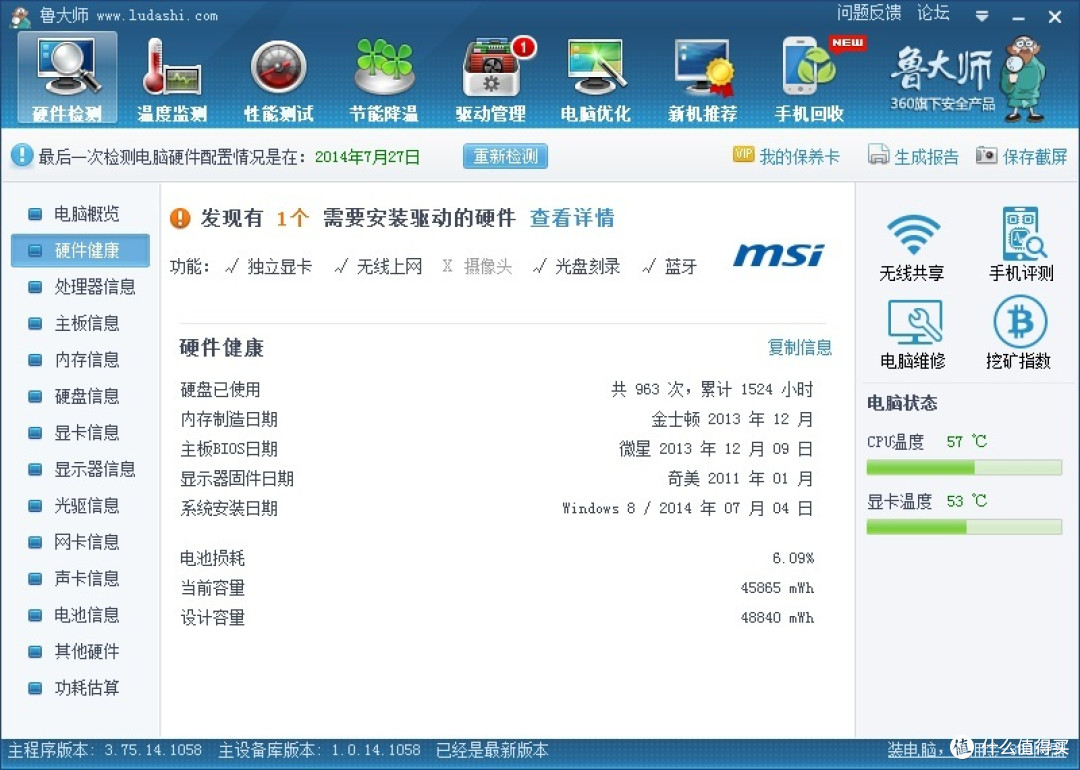The image size is (1080, 770).
Task: Click 系统安装日期 Windows 8 value
Action: (x=687, y=508)
